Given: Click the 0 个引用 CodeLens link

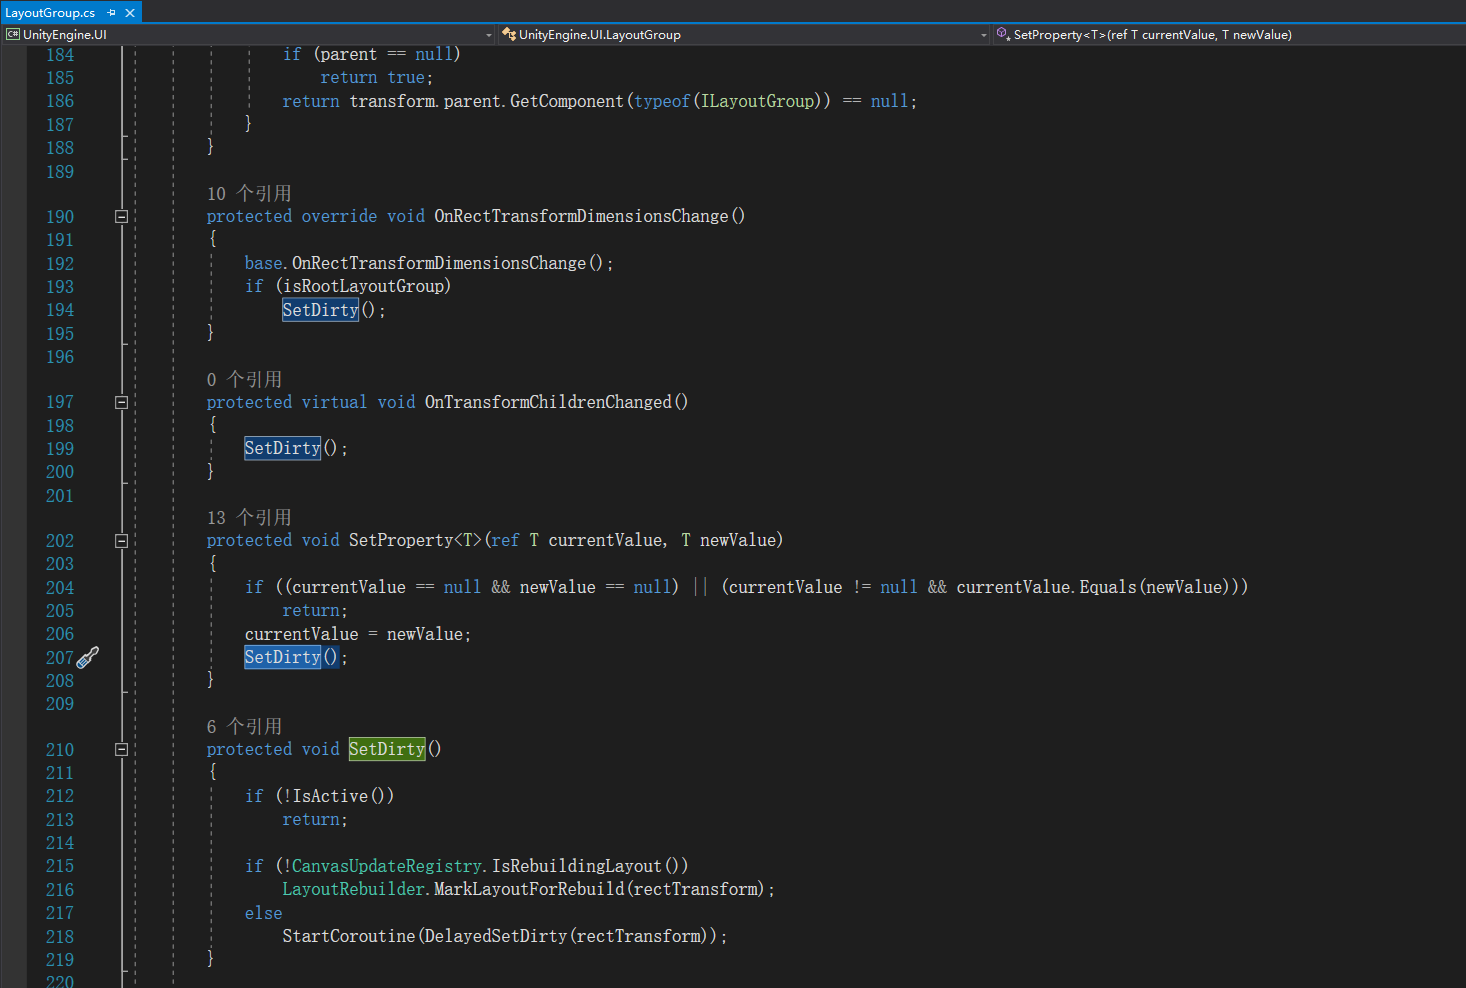Looking at the screenshot, I should pos(244,379).
